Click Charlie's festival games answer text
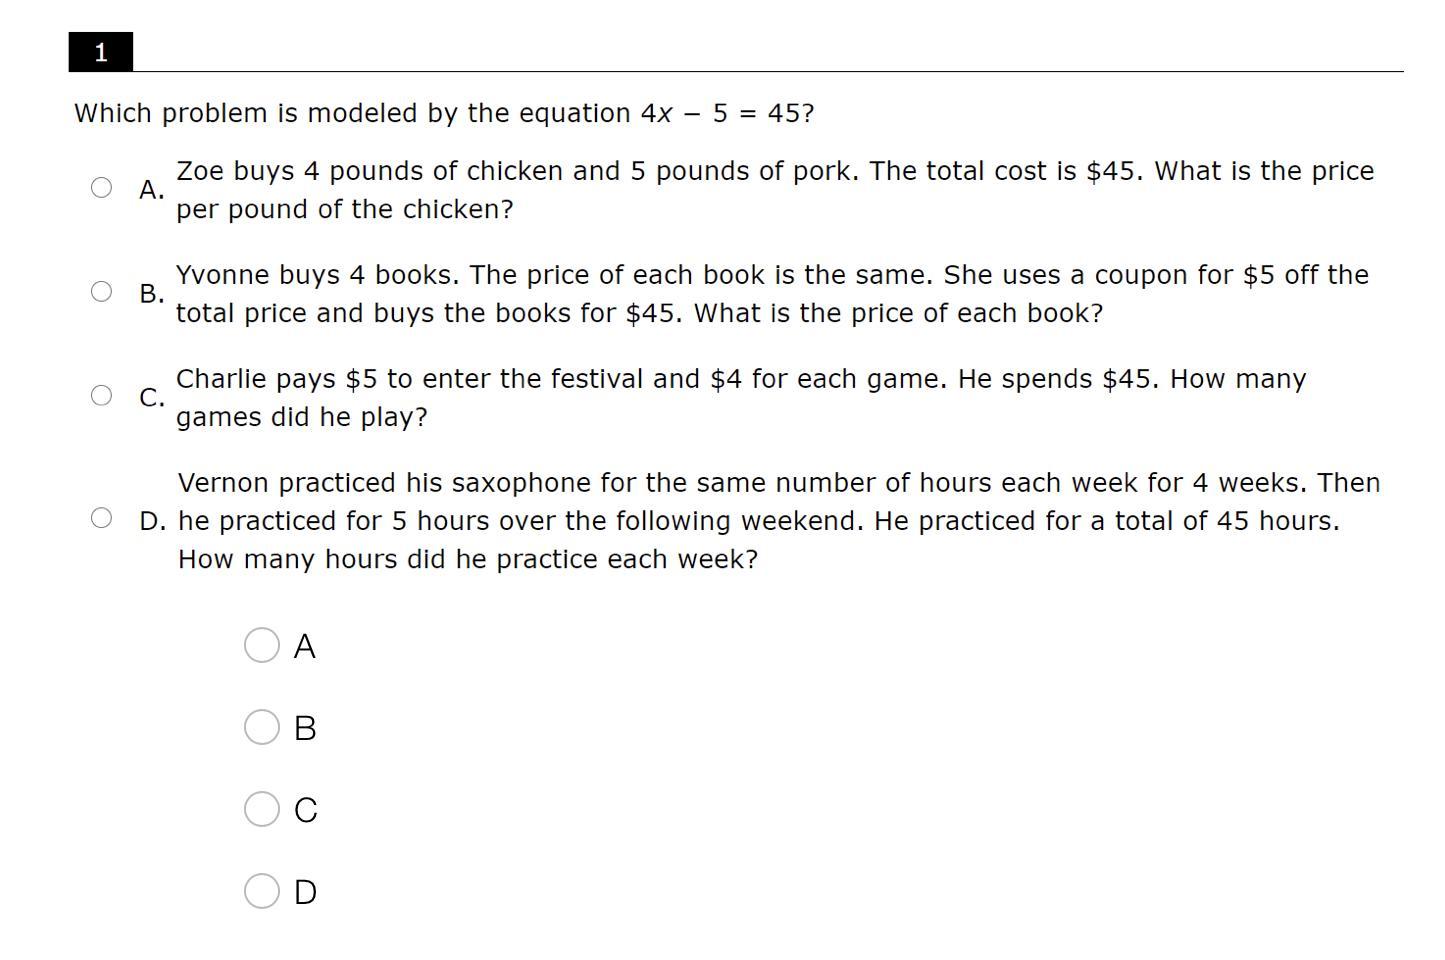 point(741,397)
